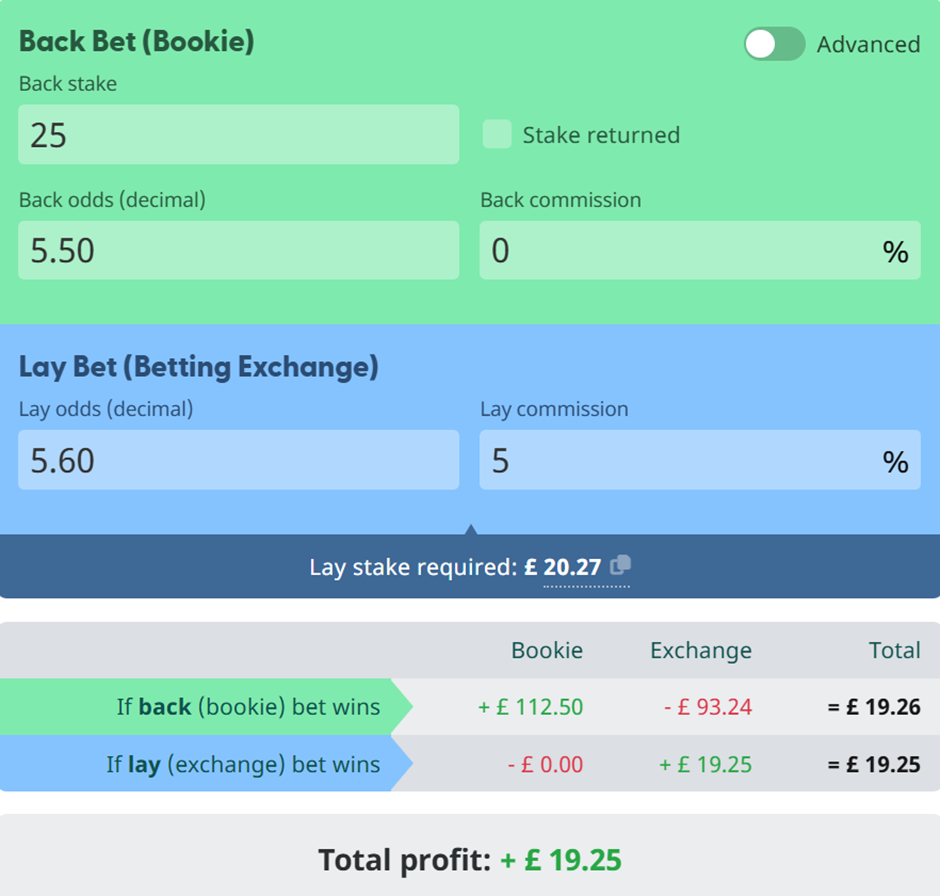Click the £ 20.27 lay stake value

pyautogui.click(x=563, y=567)
